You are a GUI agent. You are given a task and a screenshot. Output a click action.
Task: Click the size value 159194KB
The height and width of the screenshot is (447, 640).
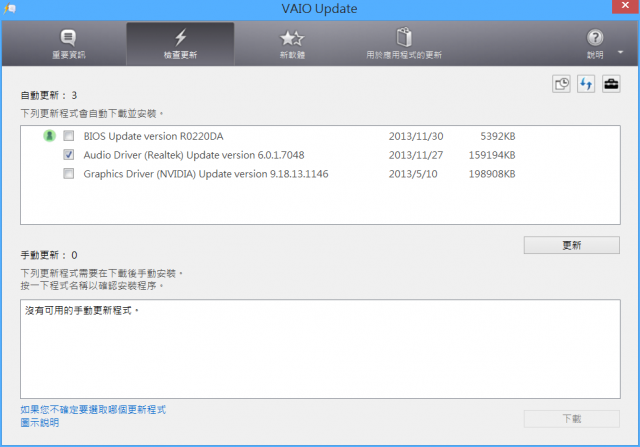click(x=492, y=155)
